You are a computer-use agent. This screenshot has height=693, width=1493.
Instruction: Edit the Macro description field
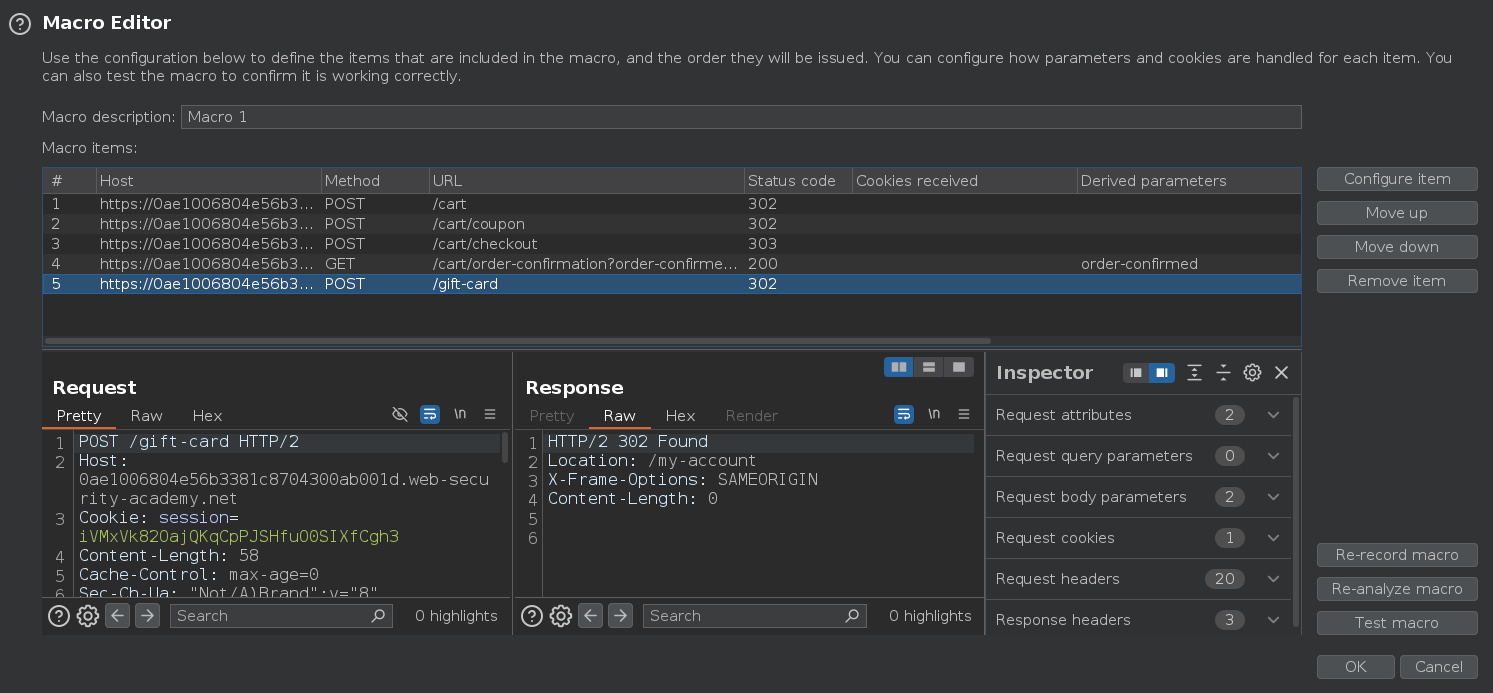(x=741, y=117)
